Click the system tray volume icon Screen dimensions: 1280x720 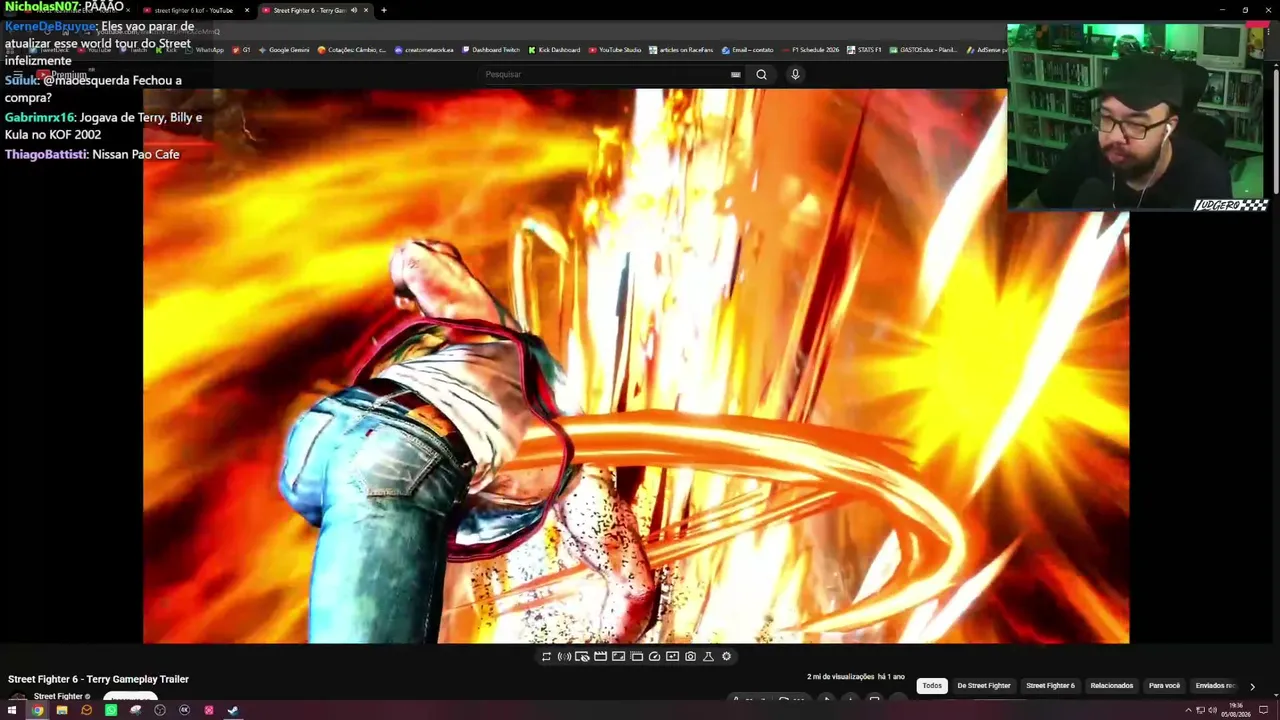(x=1213, y=711)
